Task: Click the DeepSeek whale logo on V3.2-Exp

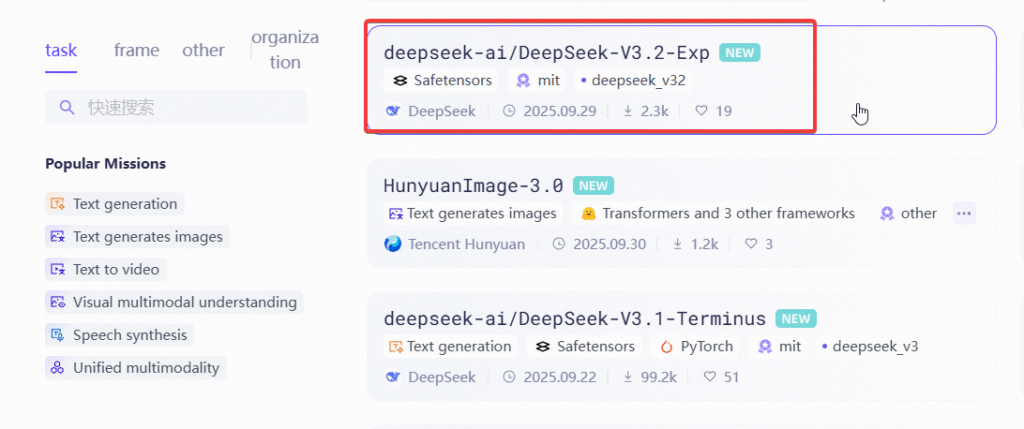Action: [393, 111]
